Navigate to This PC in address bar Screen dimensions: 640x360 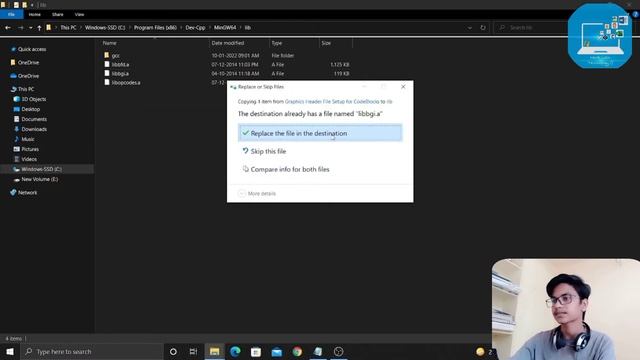(x=68, y=28)
